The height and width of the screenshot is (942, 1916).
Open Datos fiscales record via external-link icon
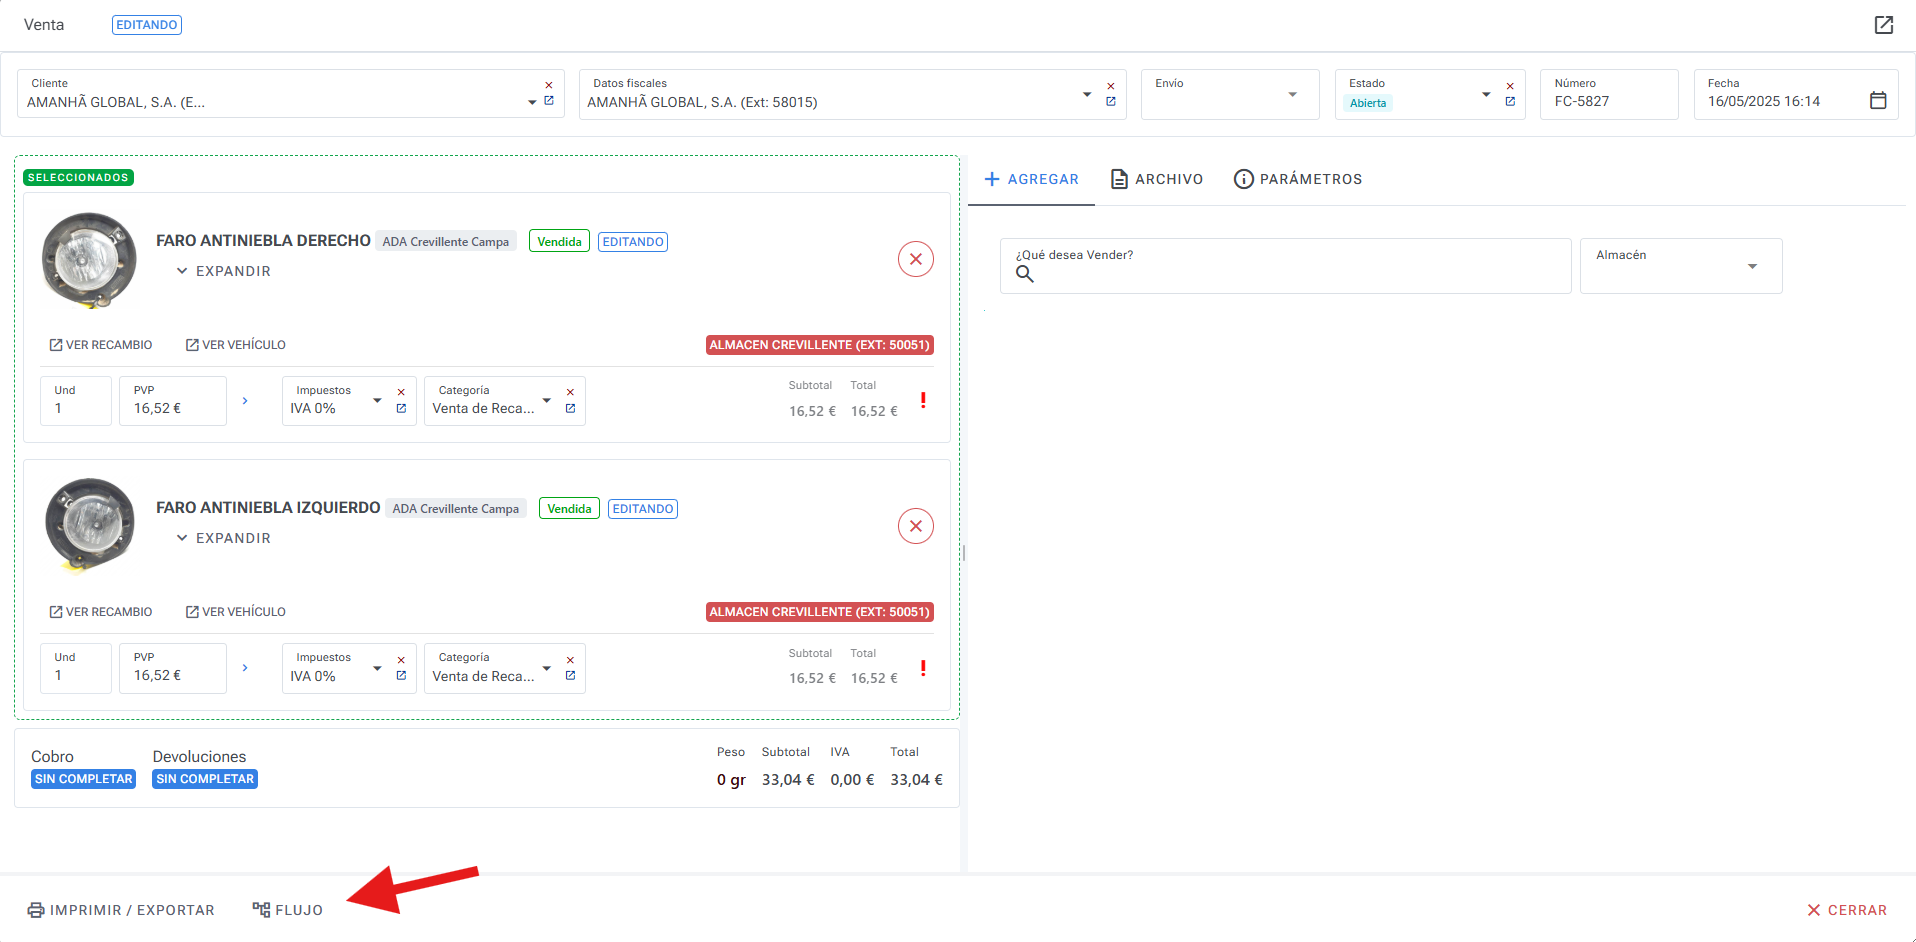[x=1110, y=102]
